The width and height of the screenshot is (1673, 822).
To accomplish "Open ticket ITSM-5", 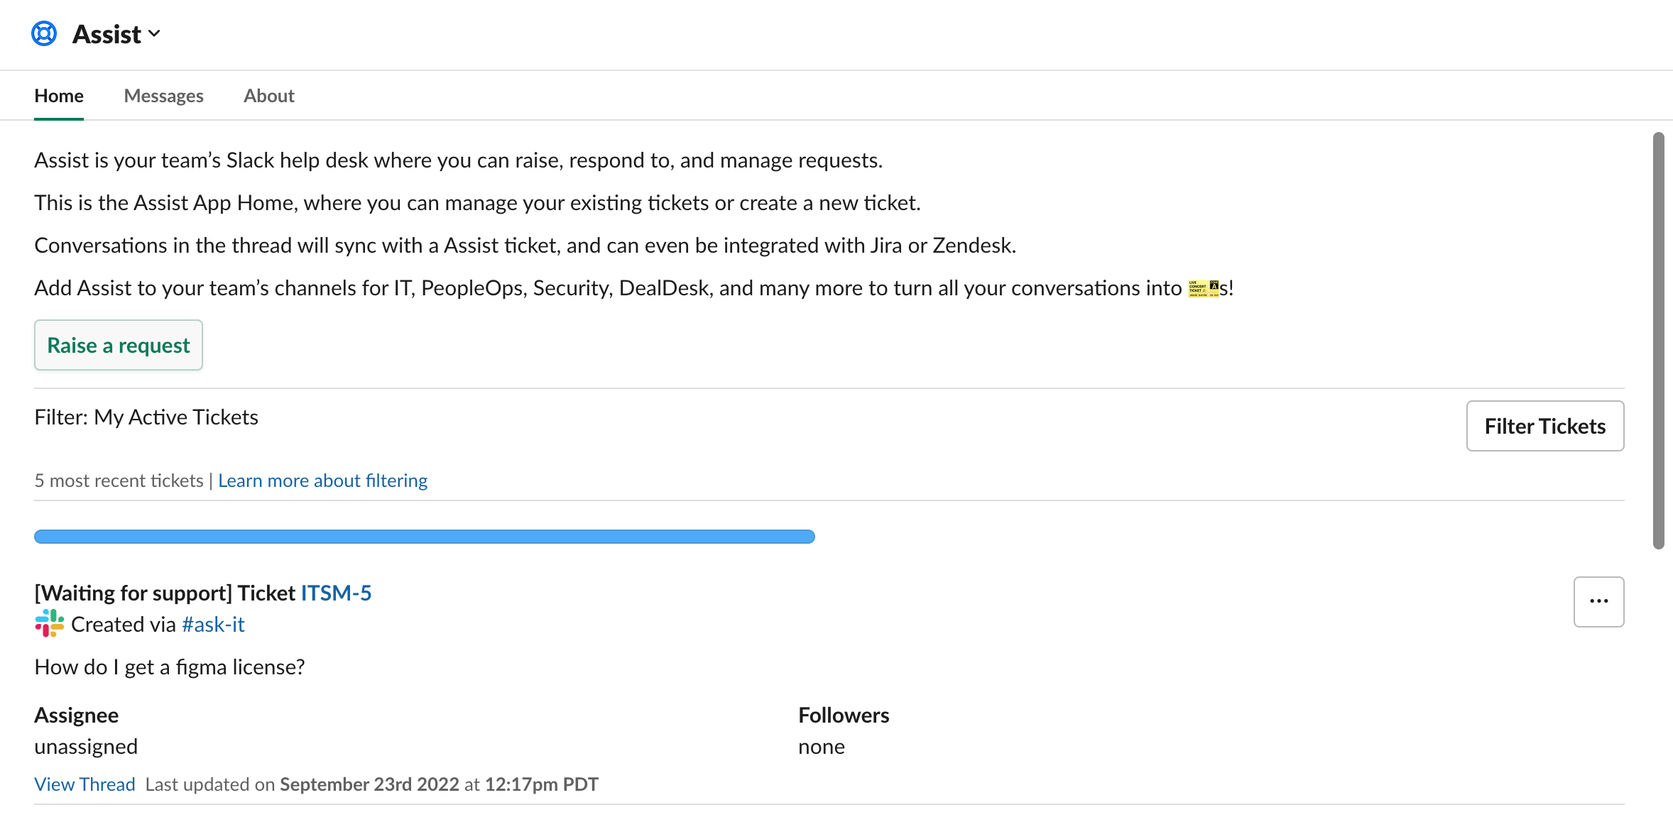I will pos(336,592).
